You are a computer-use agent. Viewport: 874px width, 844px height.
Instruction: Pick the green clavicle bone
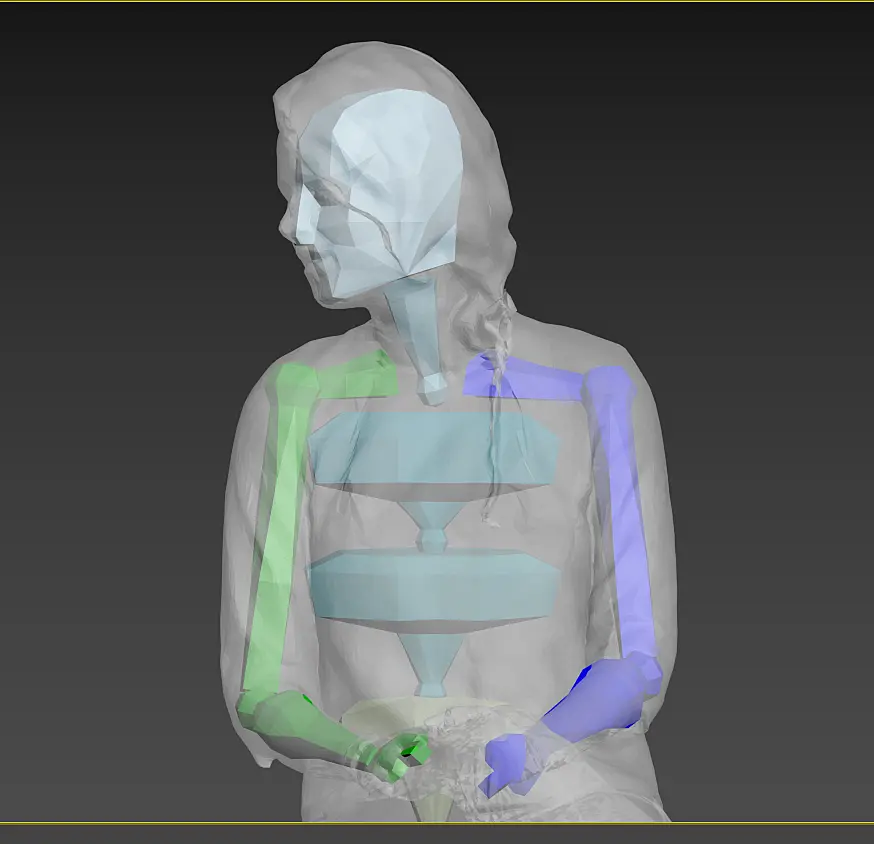(x=357, y=374)
